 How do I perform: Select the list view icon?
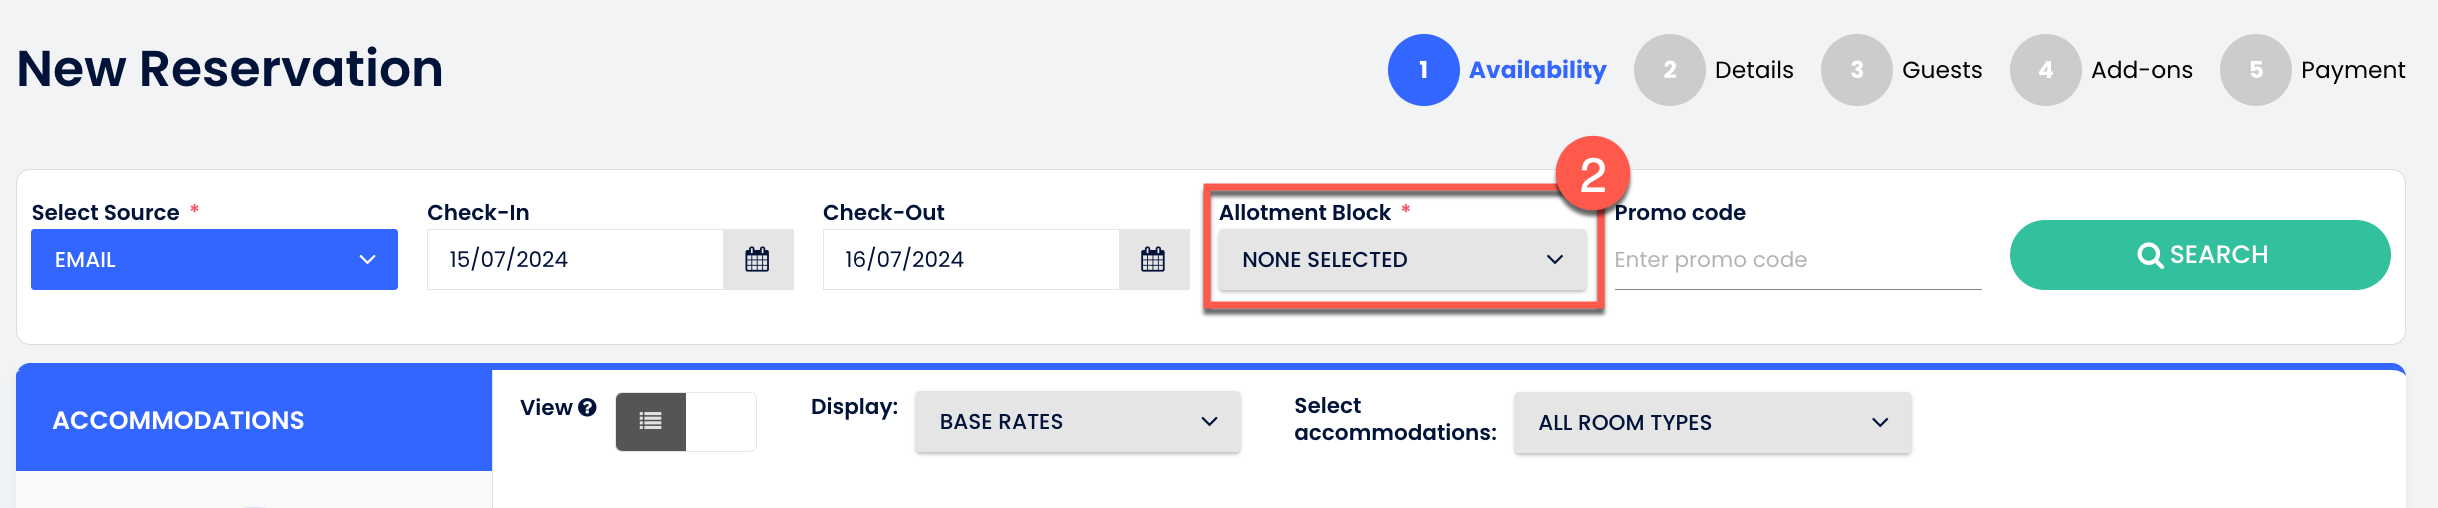point(651,421)
